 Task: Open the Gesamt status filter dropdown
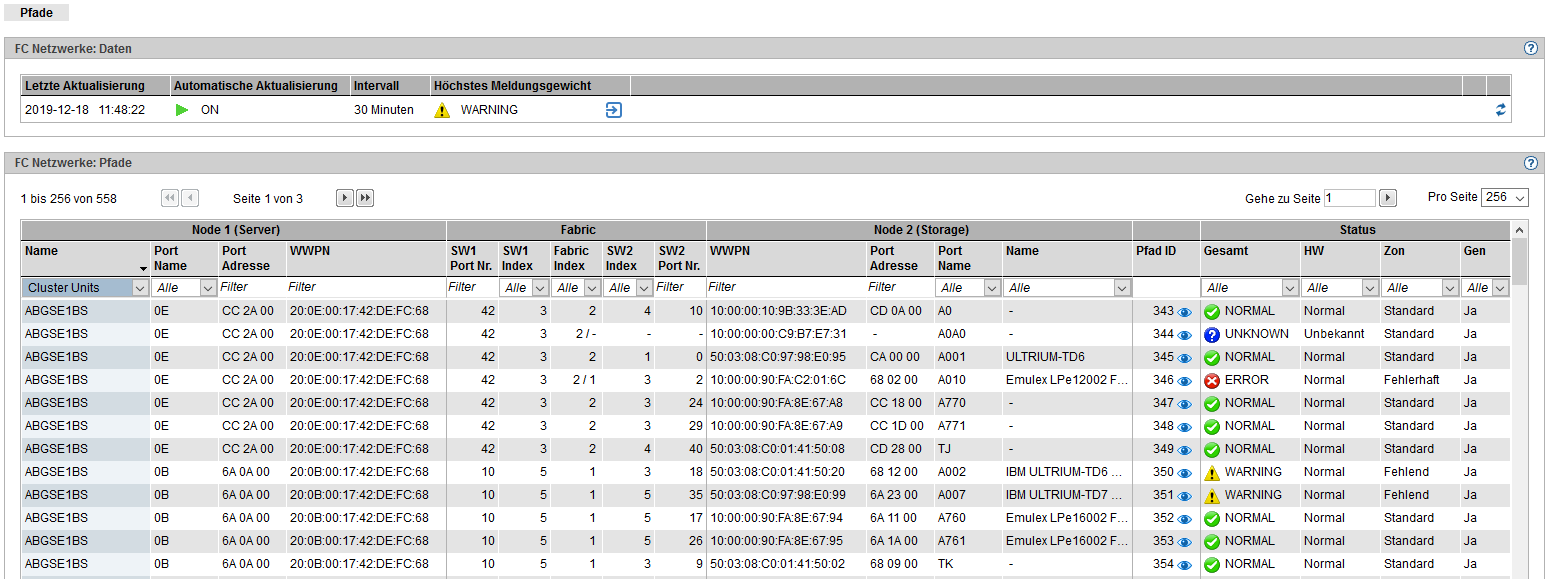point(1249,288)
